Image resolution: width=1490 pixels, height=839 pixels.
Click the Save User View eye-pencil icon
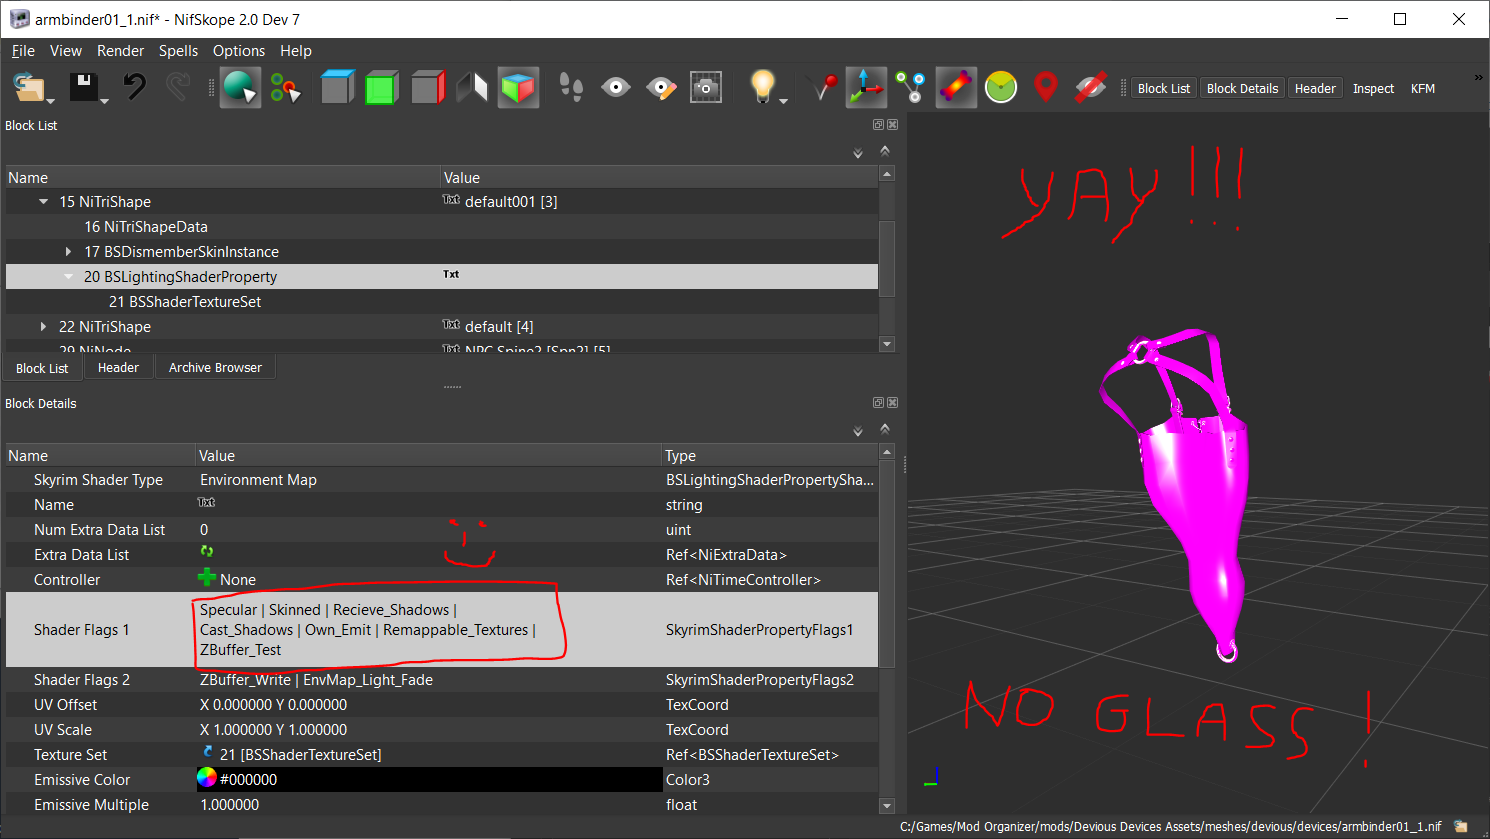(661, 88)
